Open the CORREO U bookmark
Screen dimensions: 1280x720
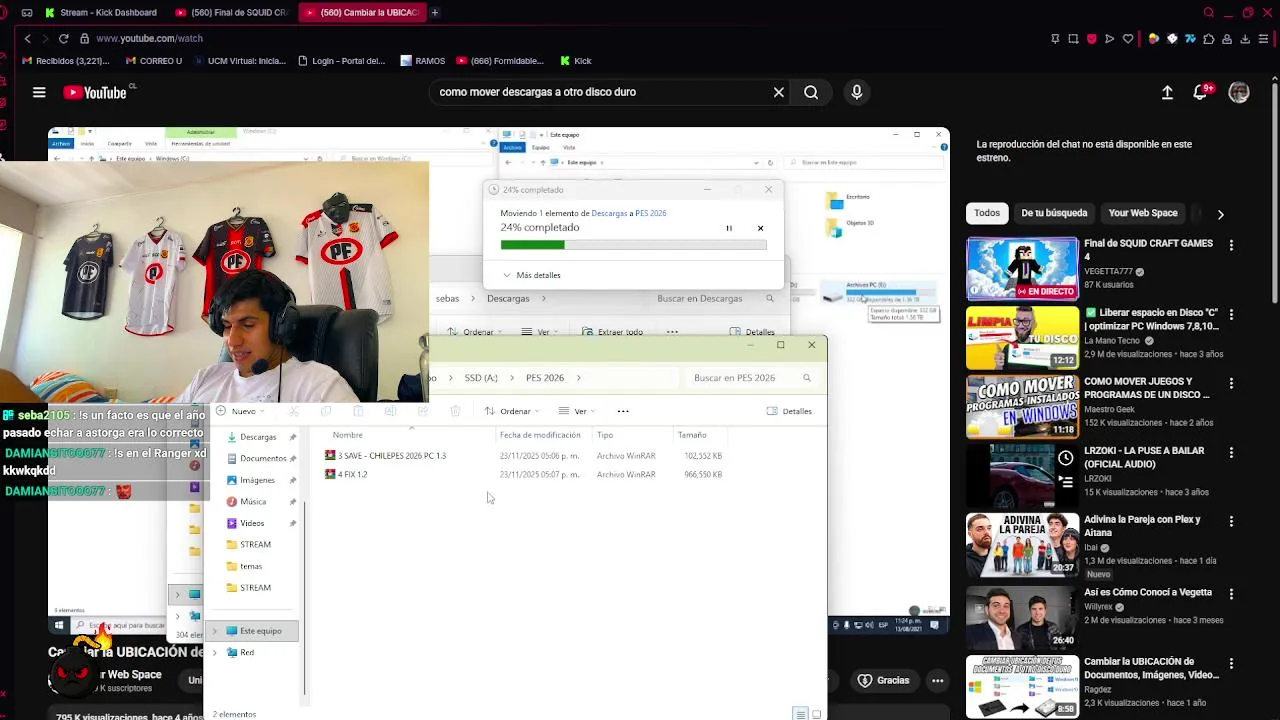154,61
